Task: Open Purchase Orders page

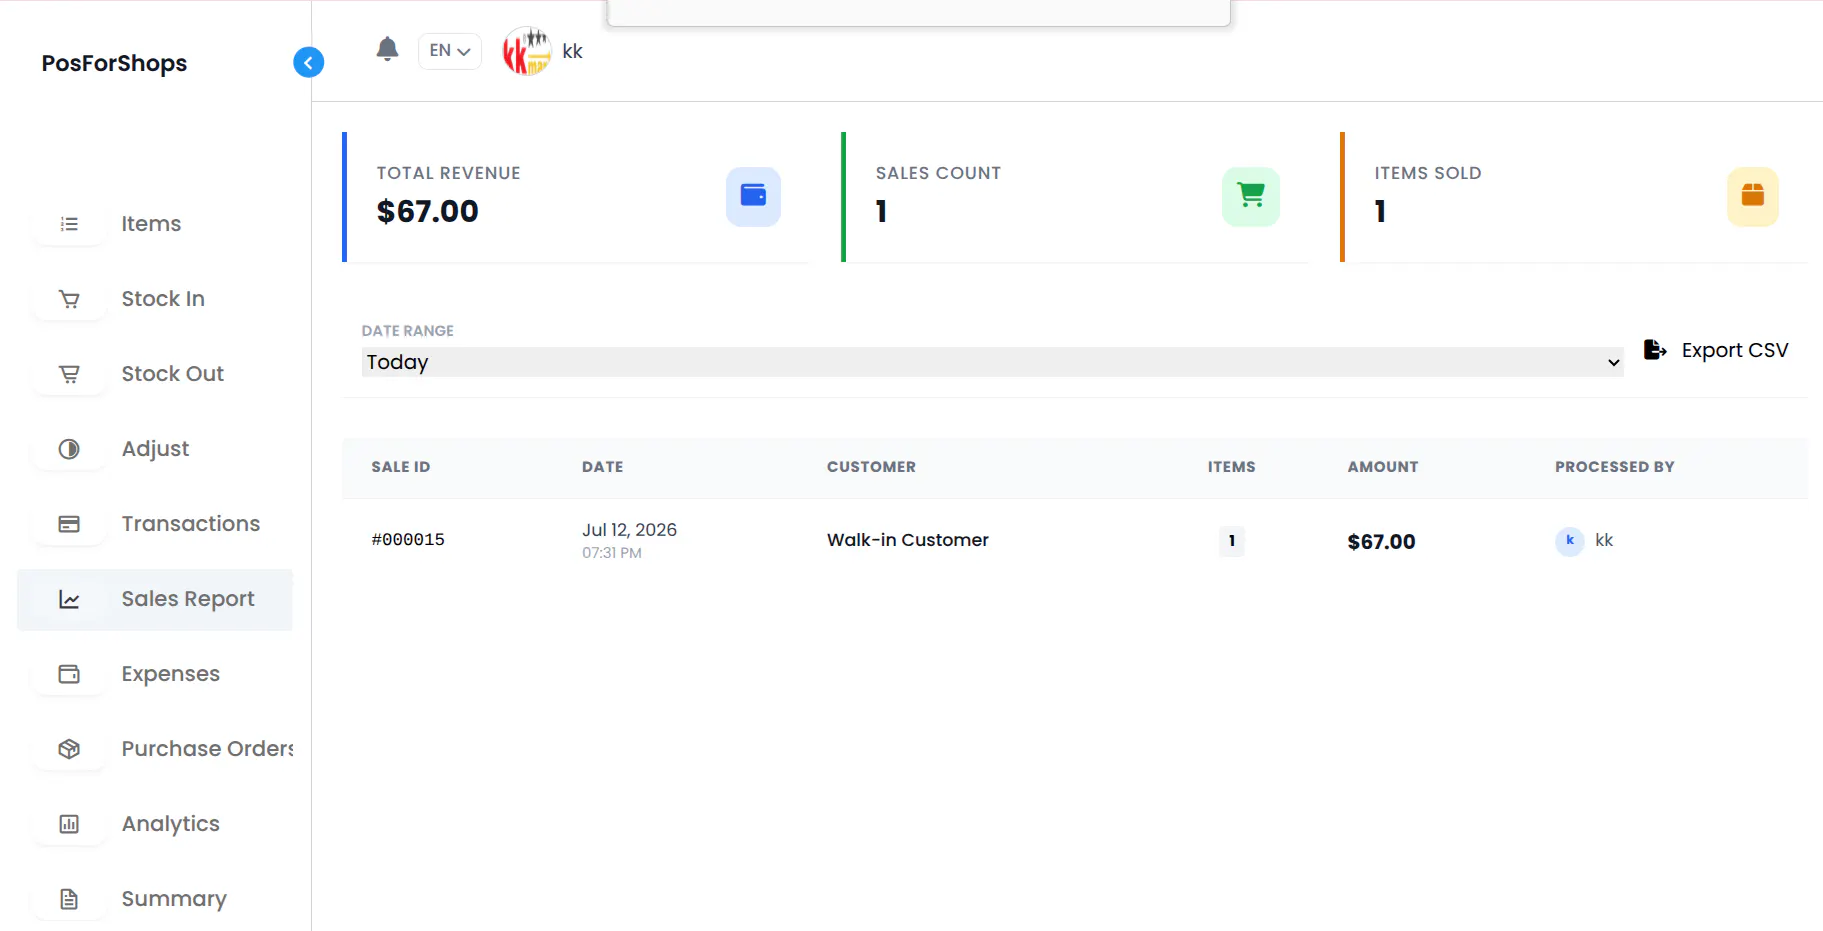Action: point(207,749)
